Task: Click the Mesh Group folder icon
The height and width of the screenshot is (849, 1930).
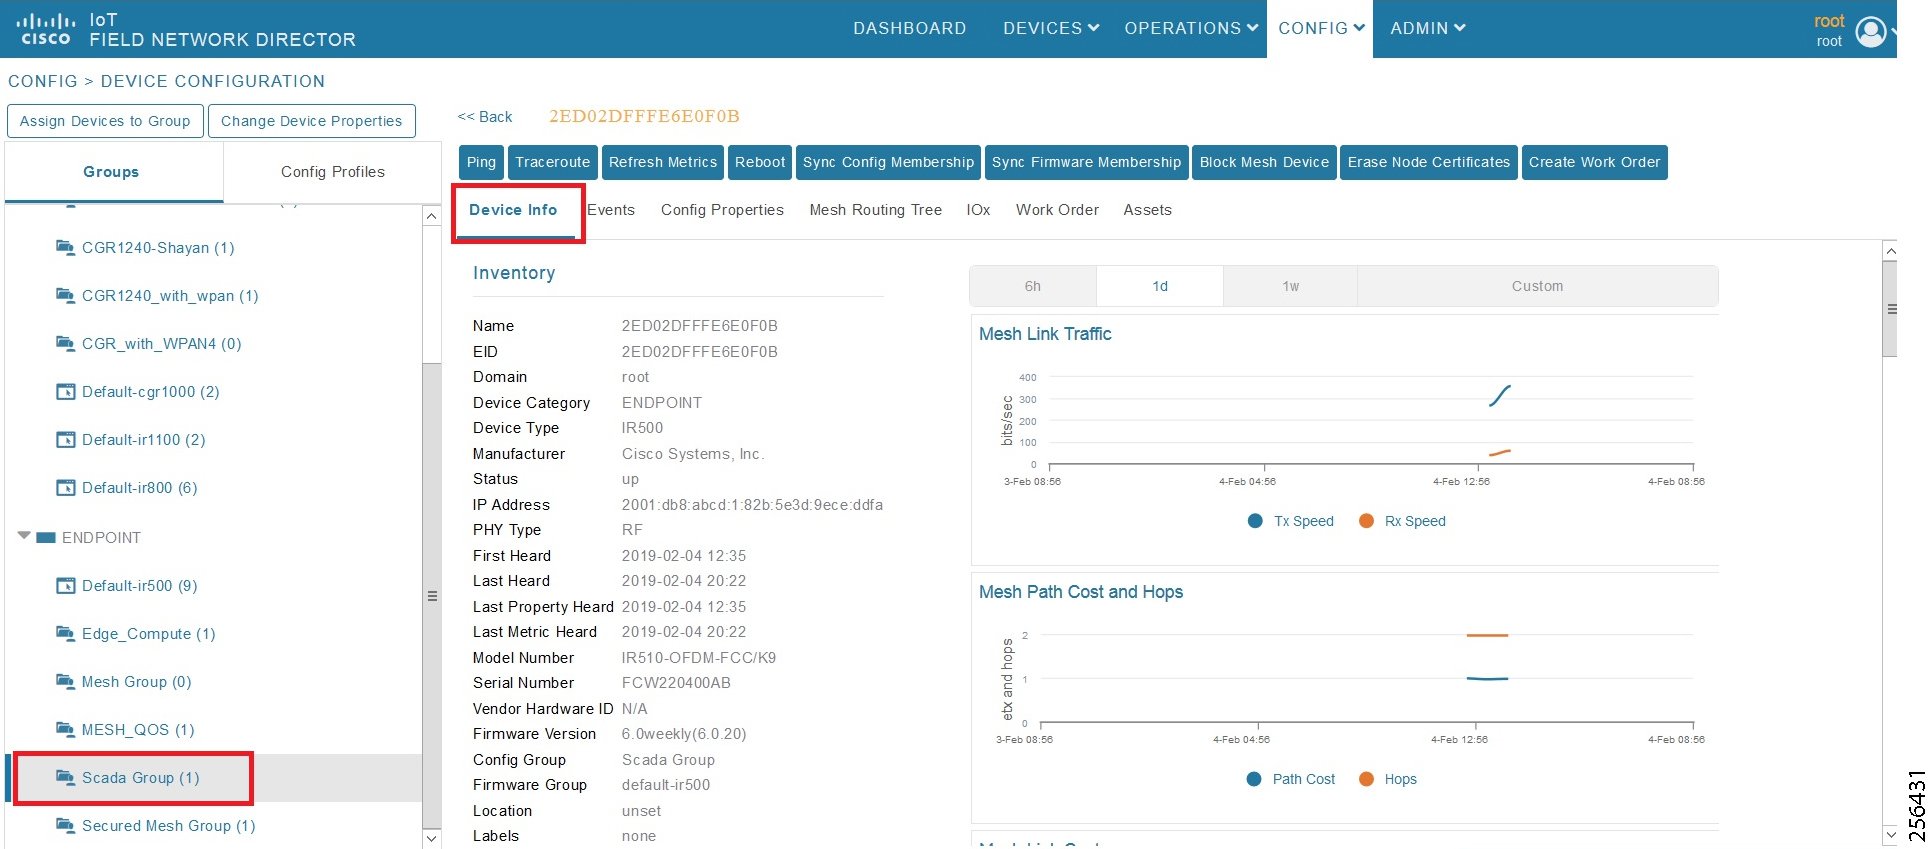Action: 66,681
